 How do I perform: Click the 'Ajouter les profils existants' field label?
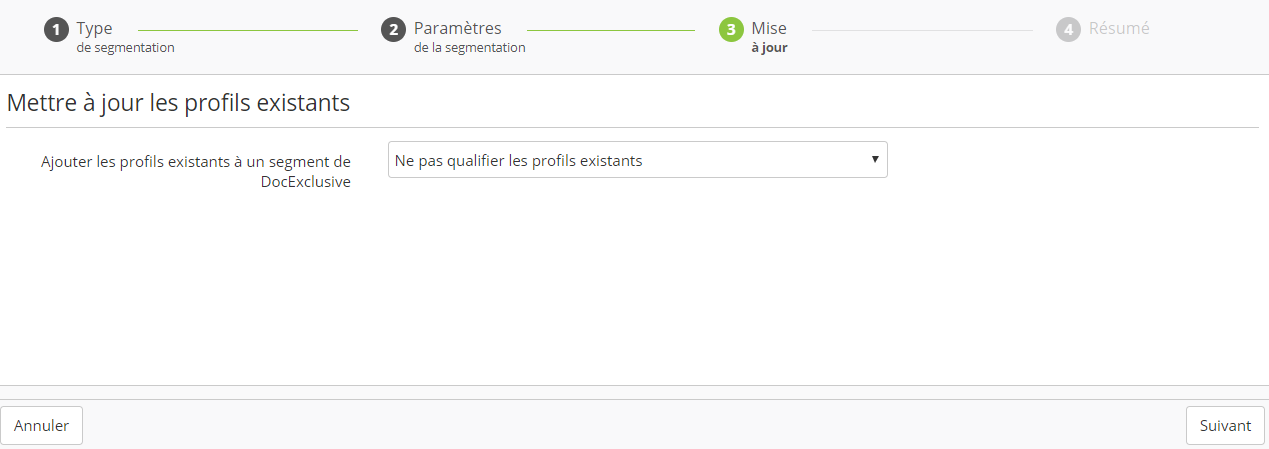[x=196, y=161]
